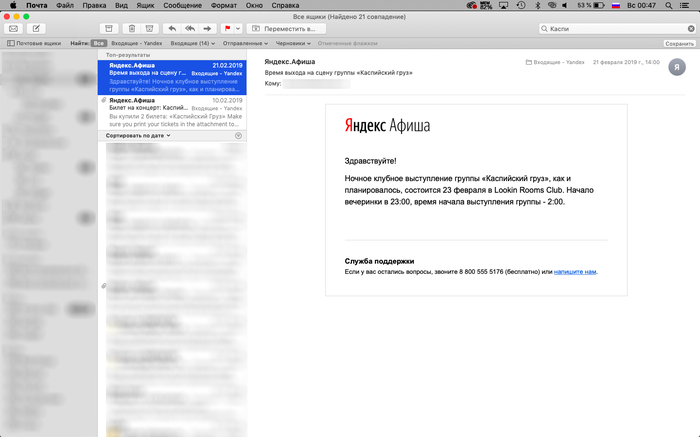The image size is (700, 437).
Task: Open the Сообщение menu
Action: [x=181, y=6]
